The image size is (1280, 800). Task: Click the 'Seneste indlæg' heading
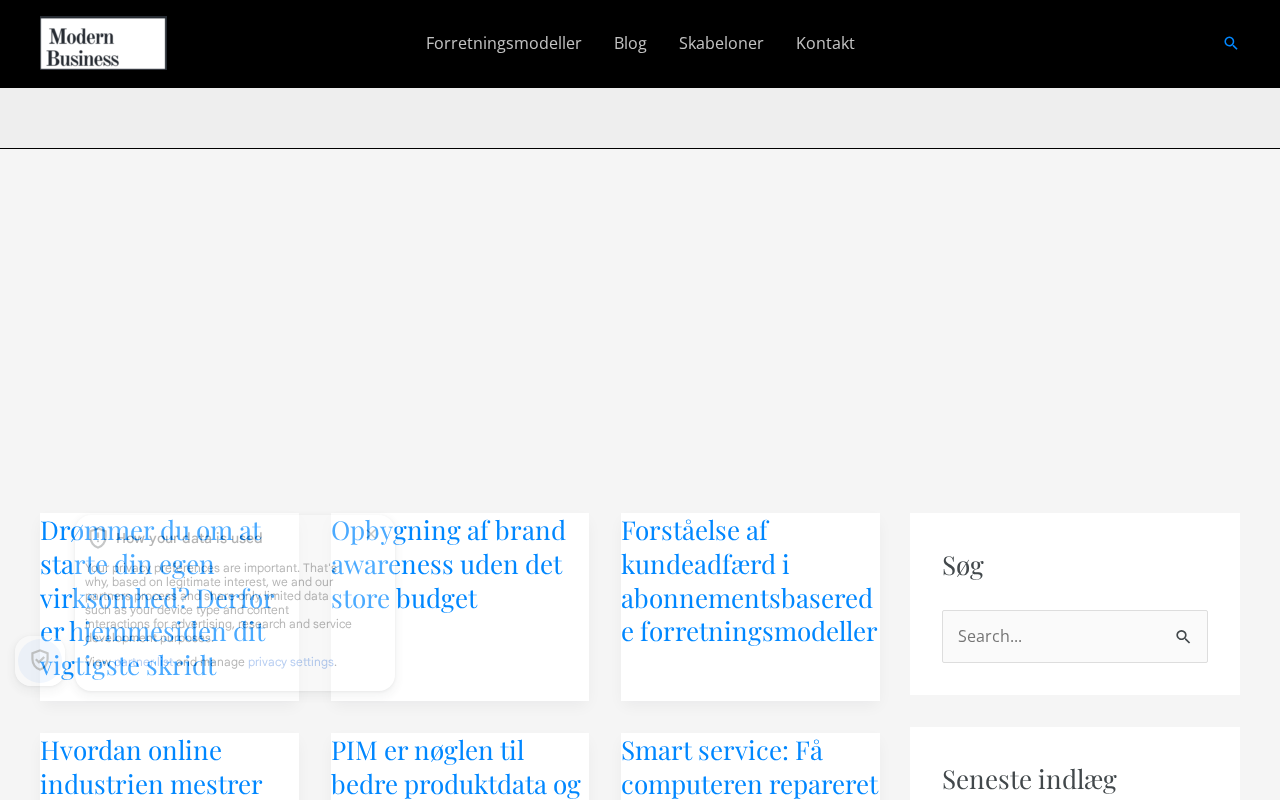tap(1029, 779)
